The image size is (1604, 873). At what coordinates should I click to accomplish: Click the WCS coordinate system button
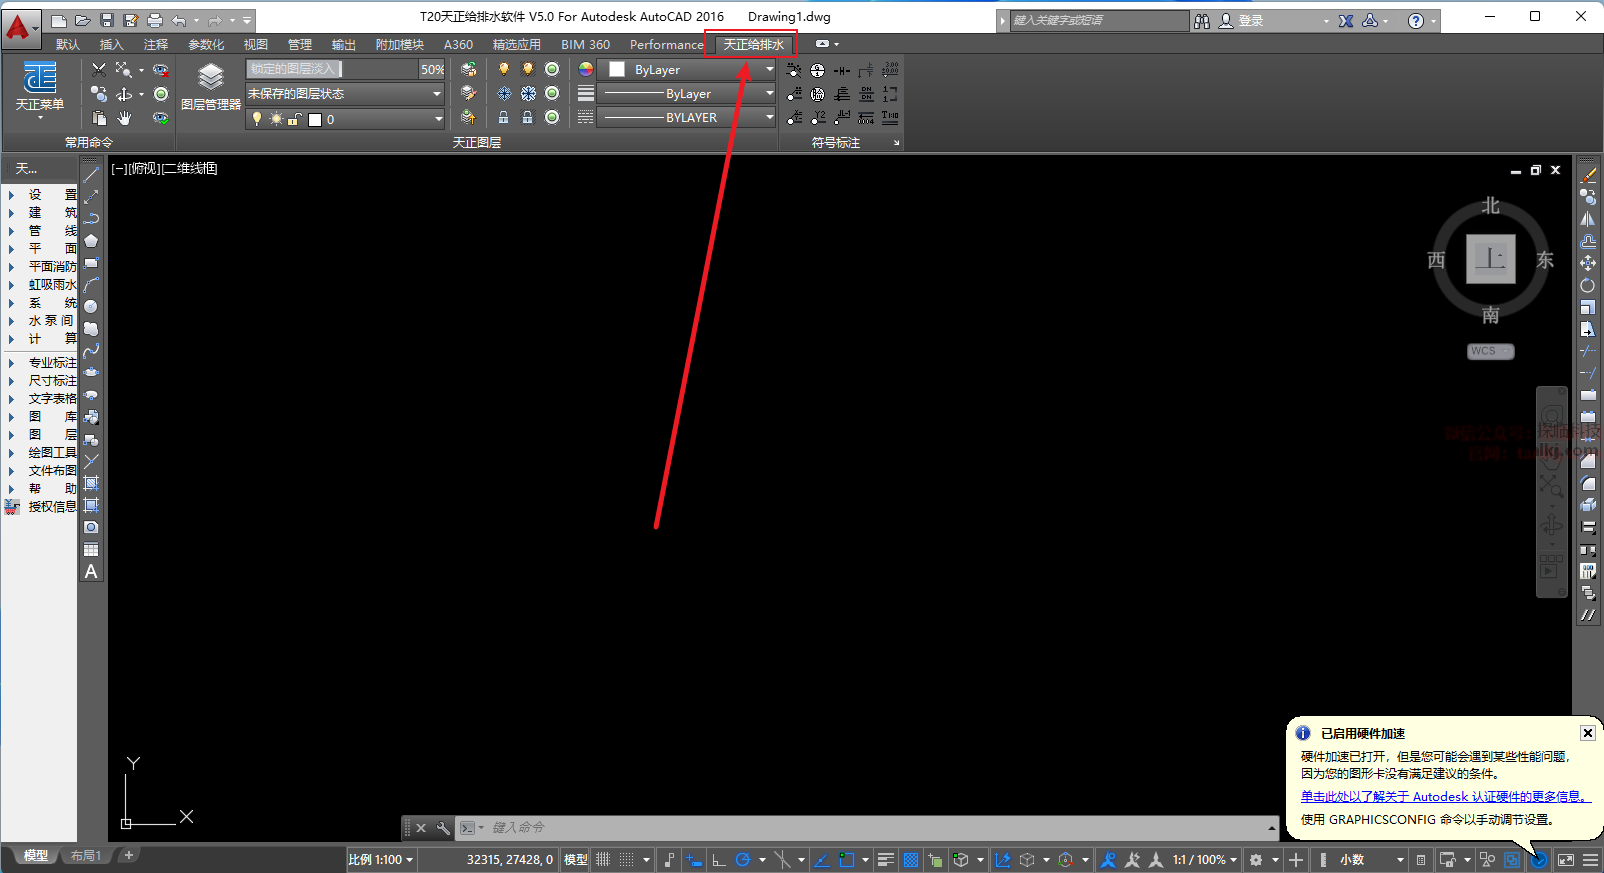1490,351
